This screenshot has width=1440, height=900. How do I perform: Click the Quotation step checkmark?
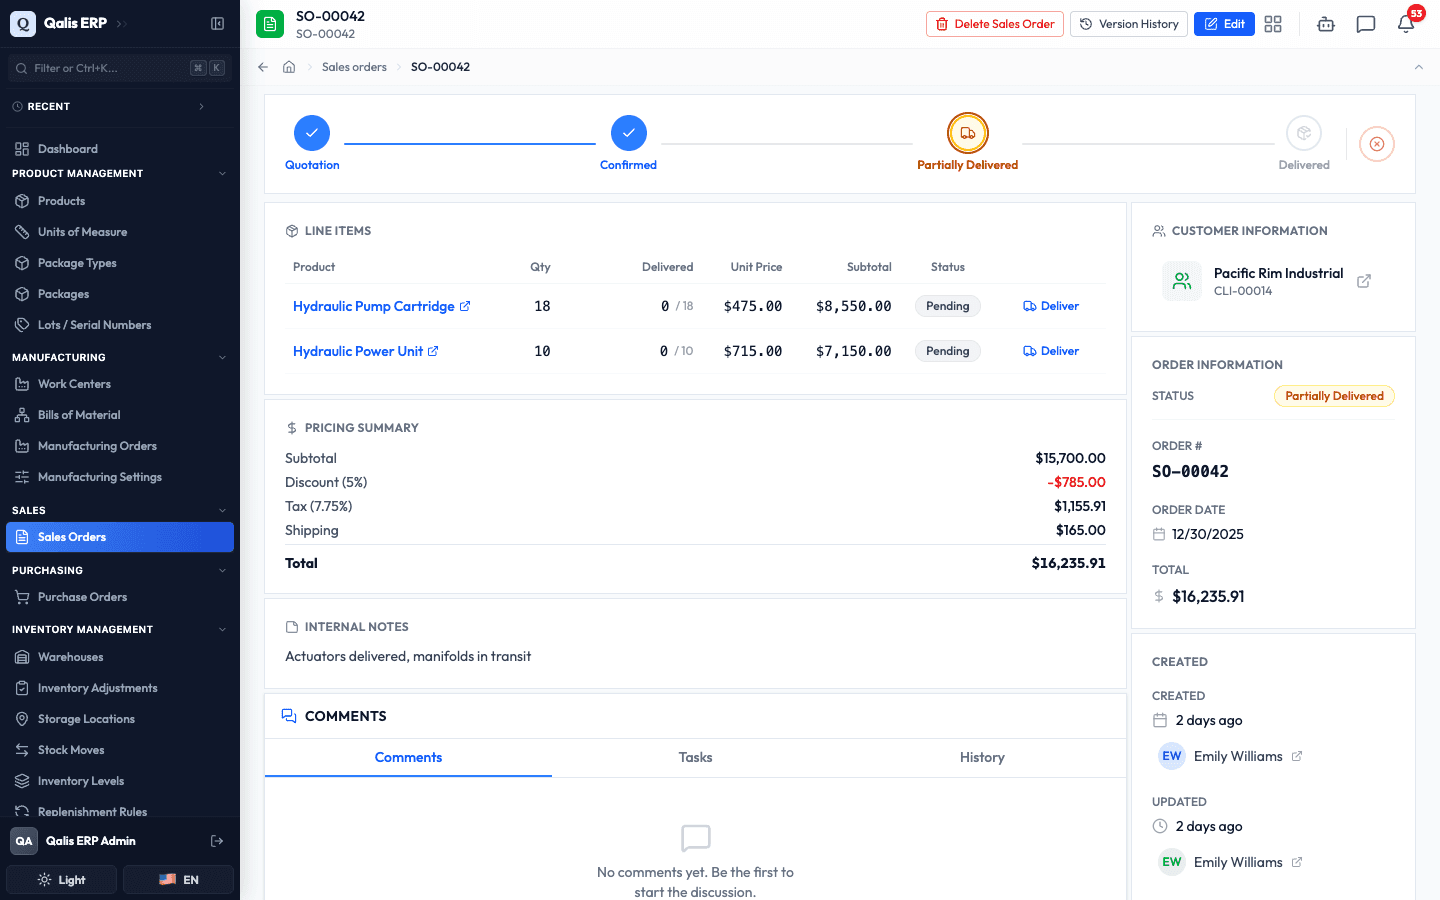(x=312, y=133)
